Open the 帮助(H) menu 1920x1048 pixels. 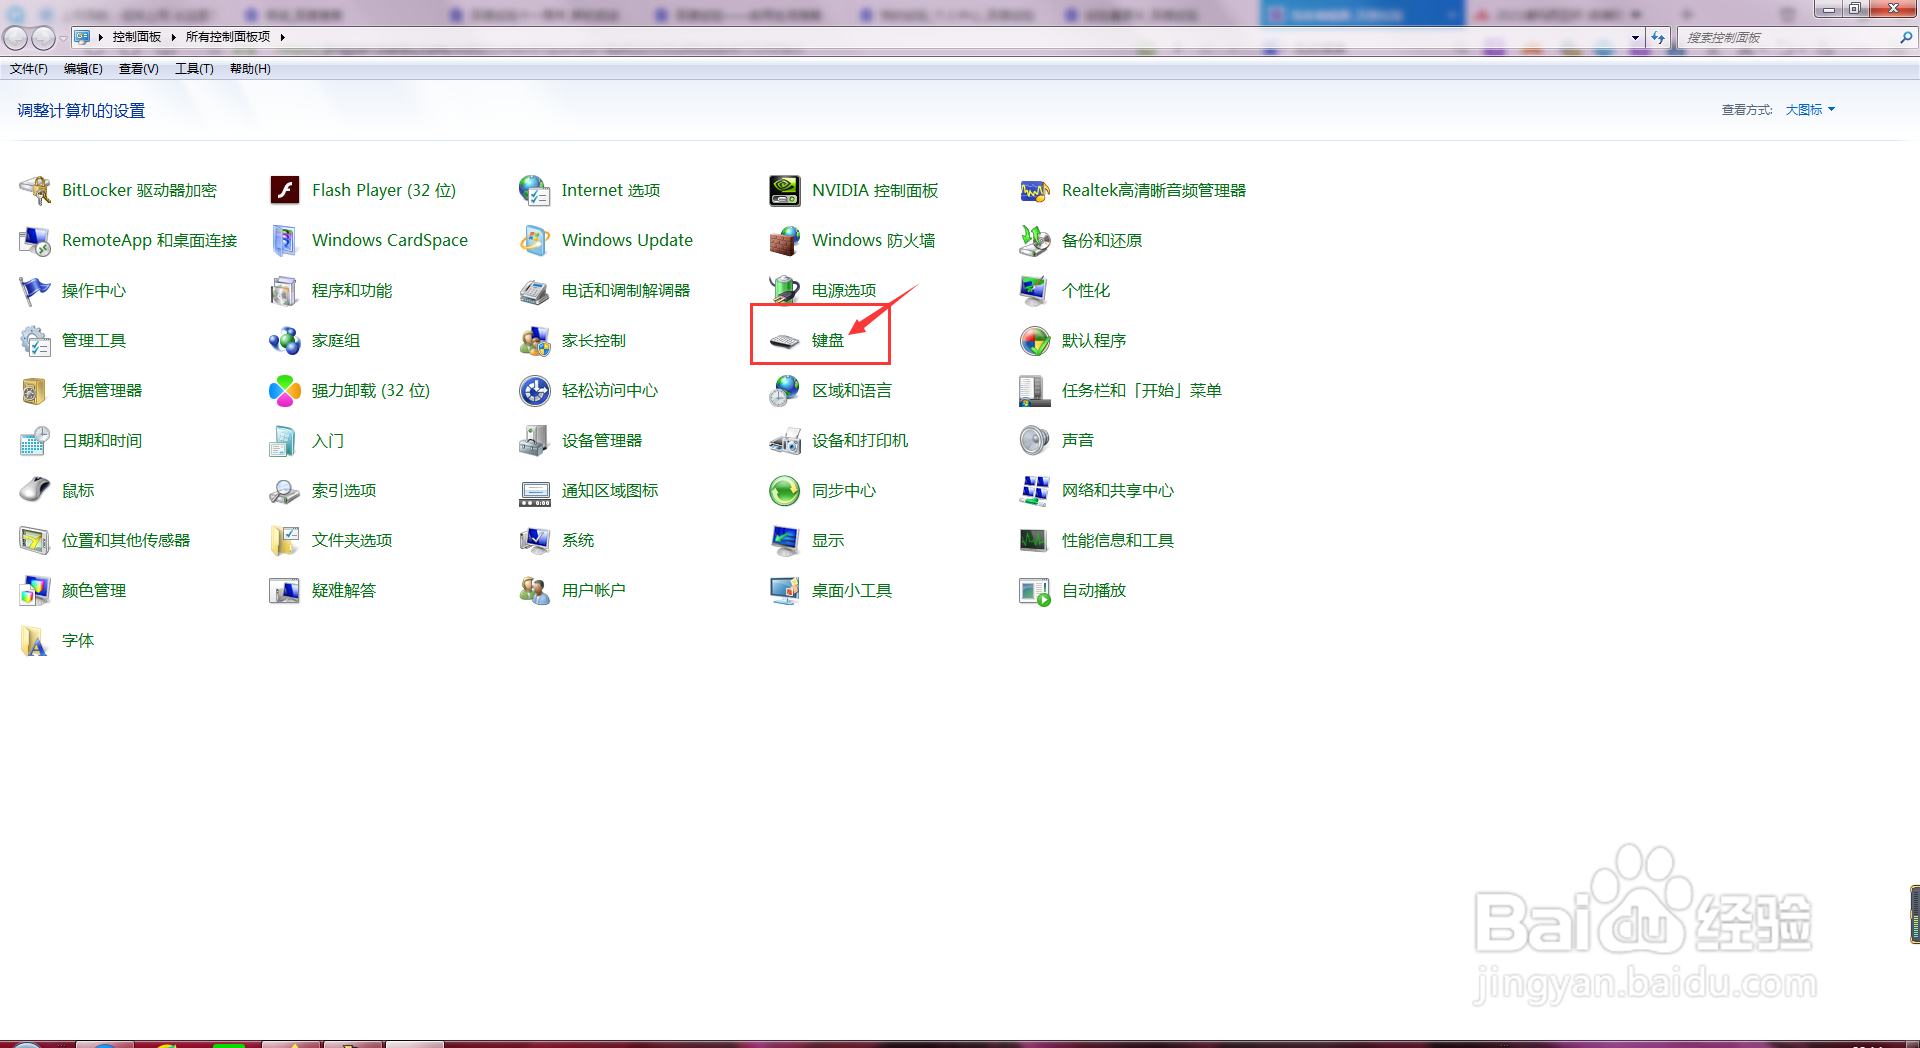coord(250,69)
